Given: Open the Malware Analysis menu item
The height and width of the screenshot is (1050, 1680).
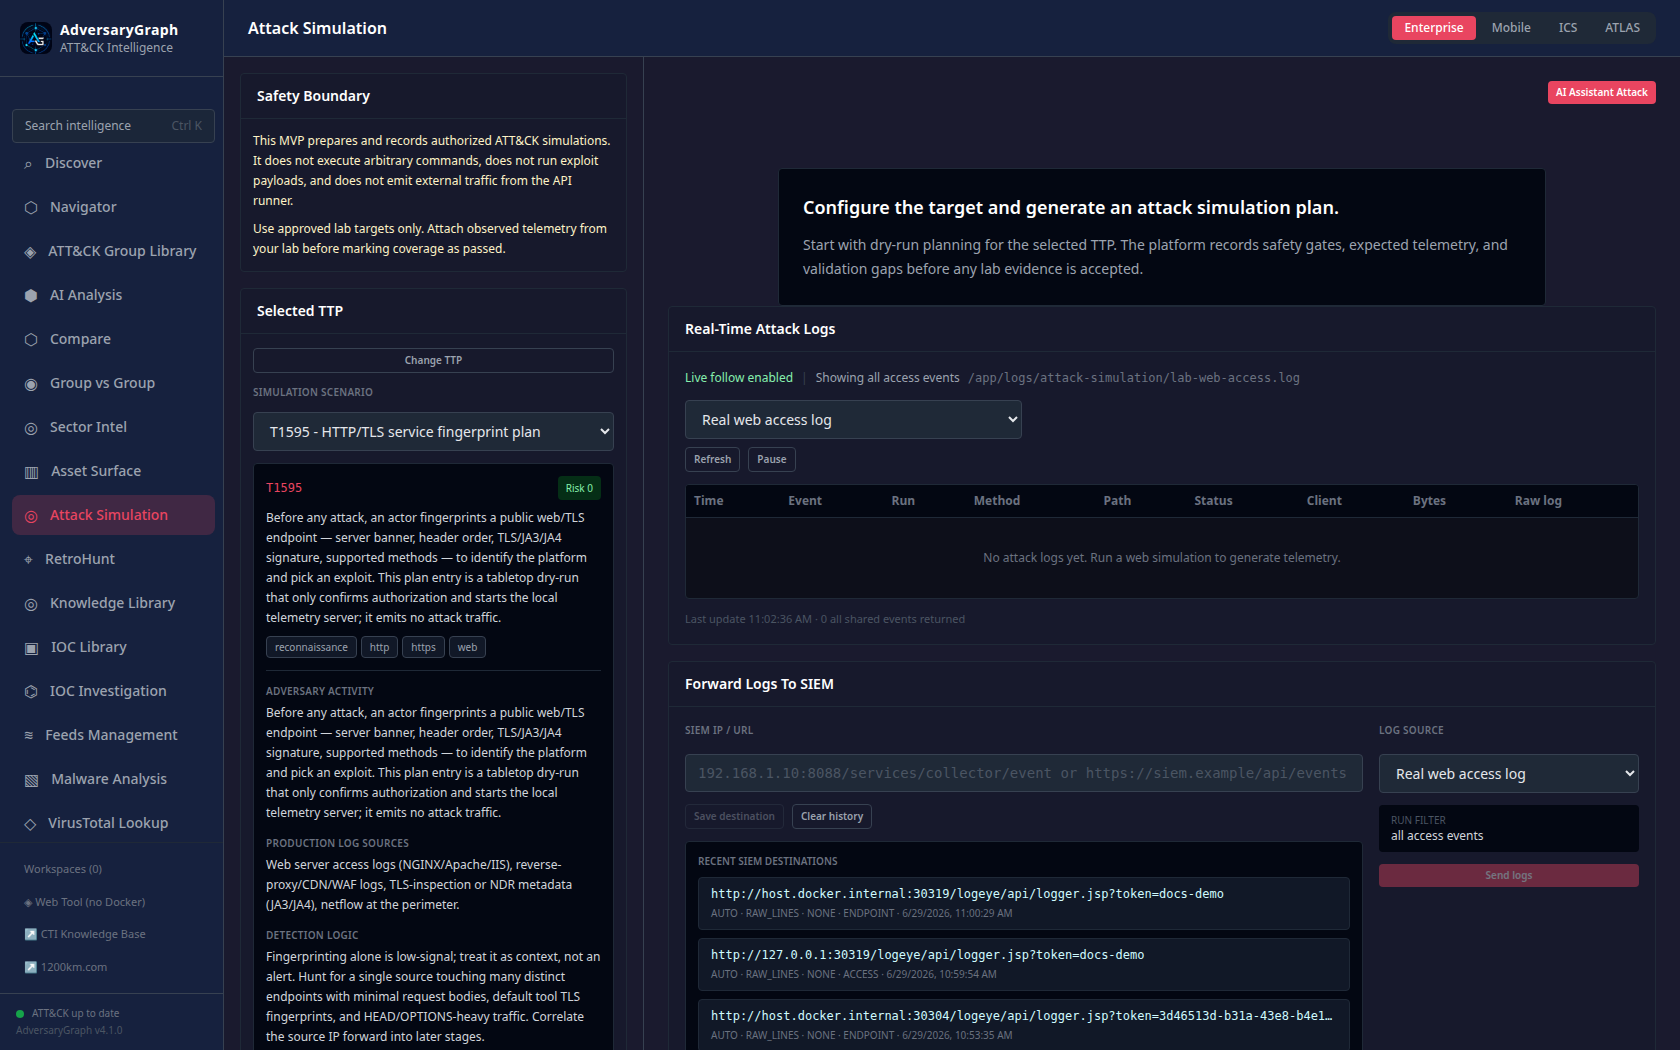Looking at the screenshot, I should 113,780.
